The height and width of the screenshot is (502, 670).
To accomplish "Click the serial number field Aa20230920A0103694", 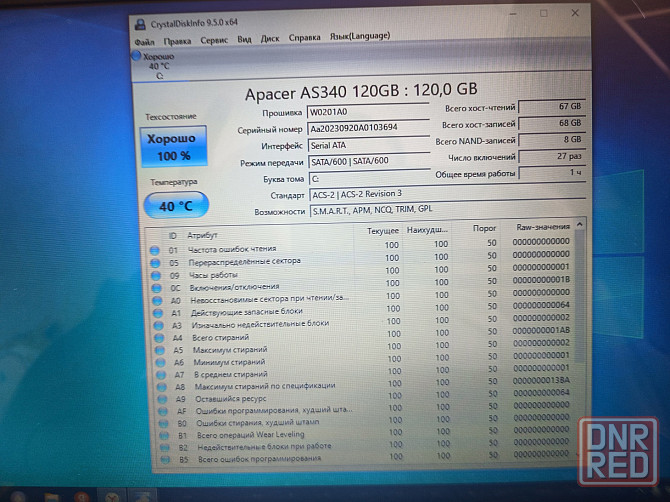I will 368,128.
